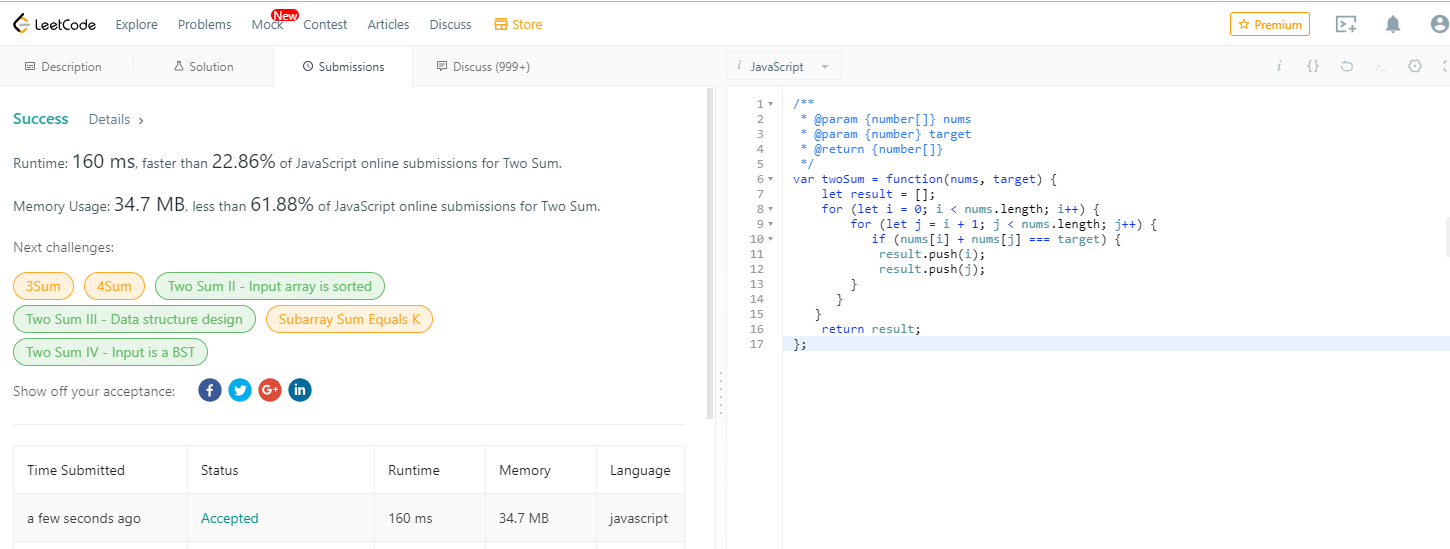This screenshot has height=549, width=1450.
Task: Open Subarray Sum Equals K challenge
Action: tap(349, 319)
